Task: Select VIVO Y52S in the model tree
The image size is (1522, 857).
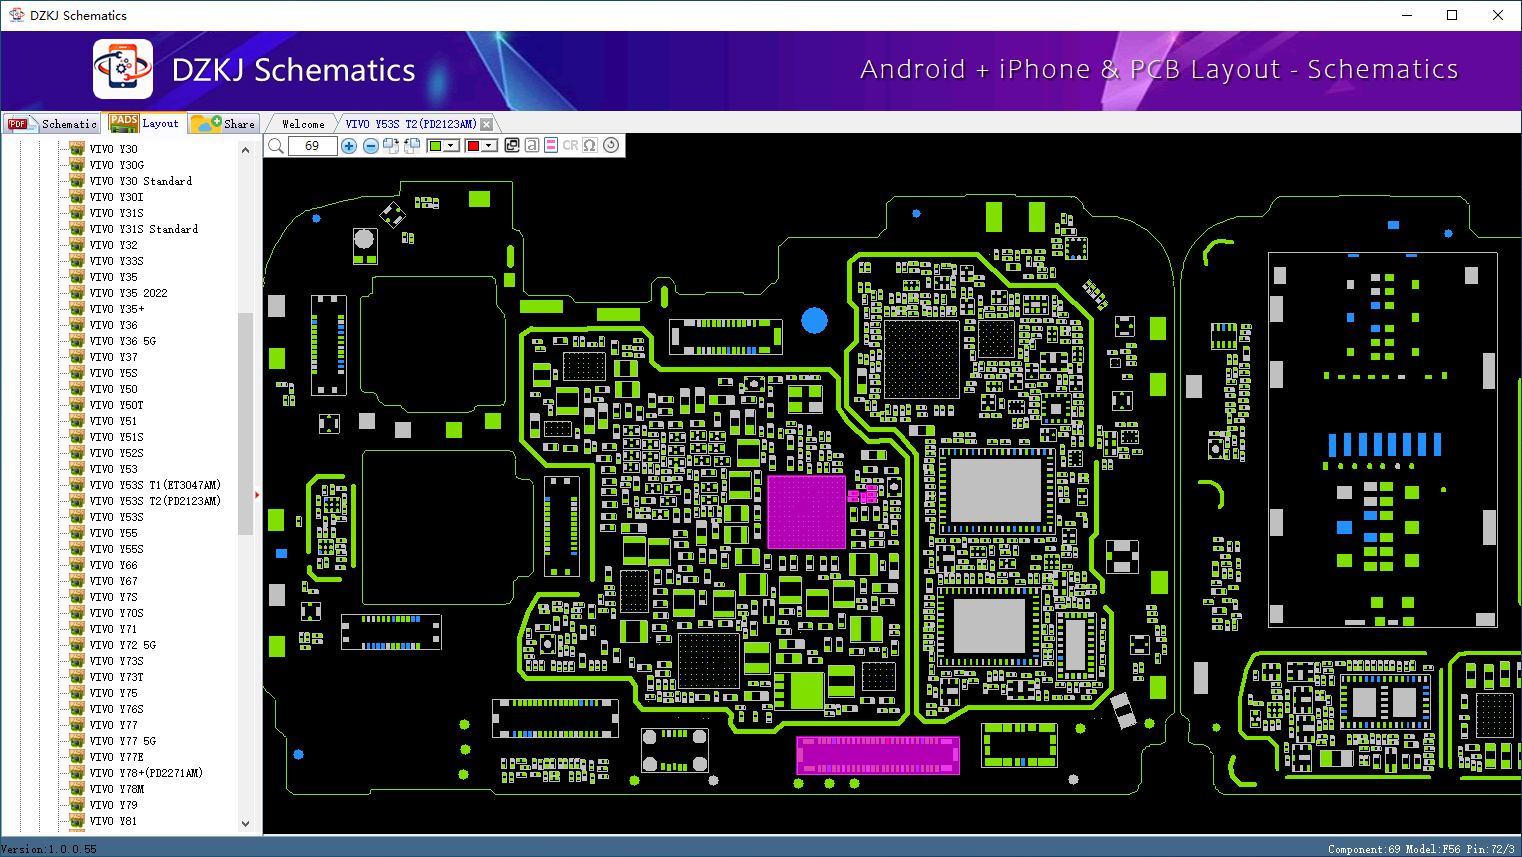Action: pyautogui.click(x=117, y=453)
